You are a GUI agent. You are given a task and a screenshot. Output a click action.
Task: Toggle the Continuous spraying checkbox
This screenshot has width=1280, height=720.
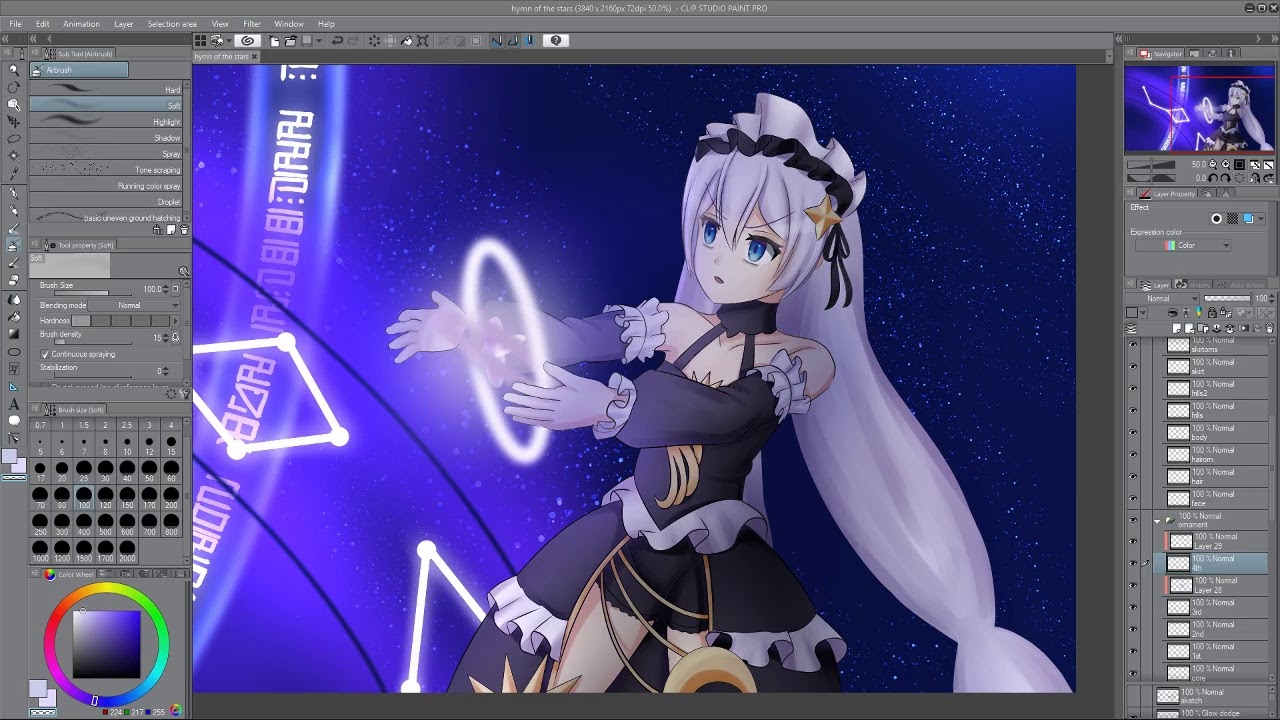(x=45, y=354)
